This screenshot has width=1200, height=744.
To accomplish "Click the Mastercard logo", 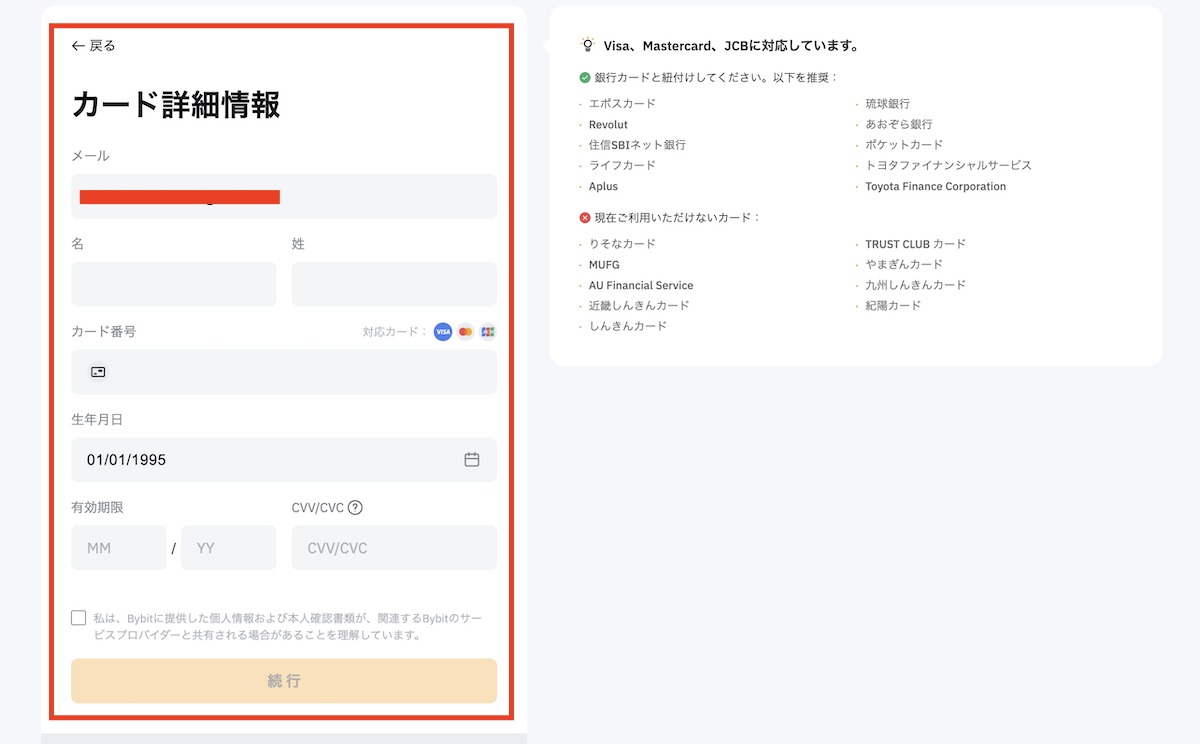I will pyautogui.click(x=465, y=332).
